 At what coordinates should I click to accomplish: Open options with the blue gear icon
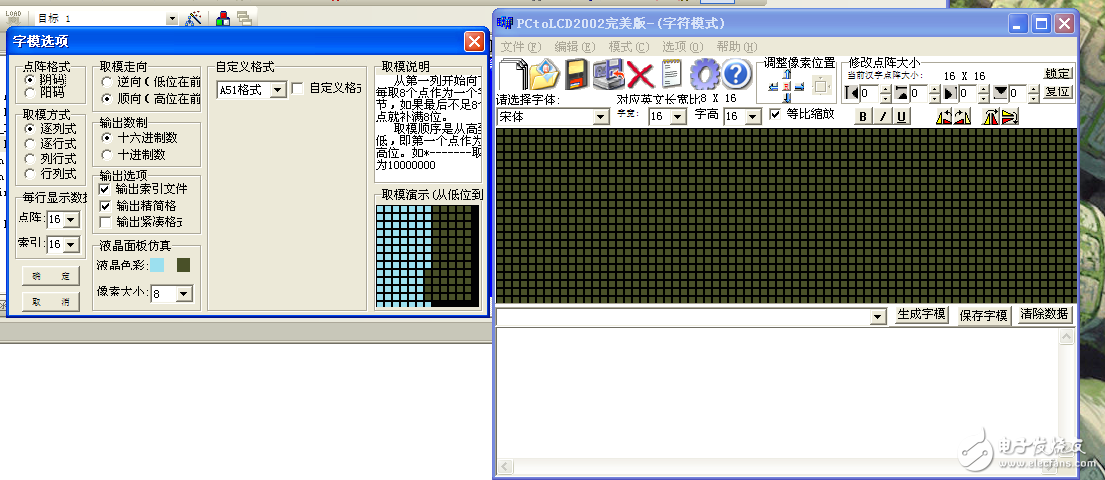pos(703,74)
